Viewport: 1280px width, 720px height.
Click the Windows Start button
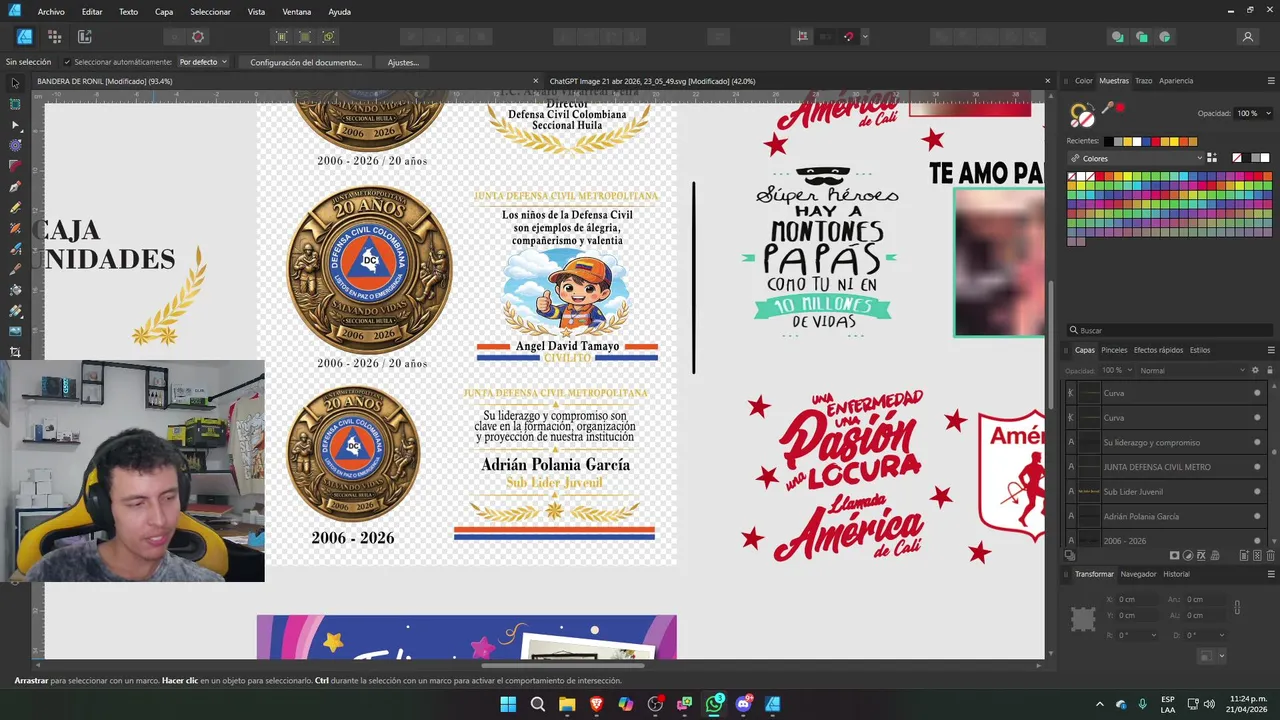[x=508, y=704]
